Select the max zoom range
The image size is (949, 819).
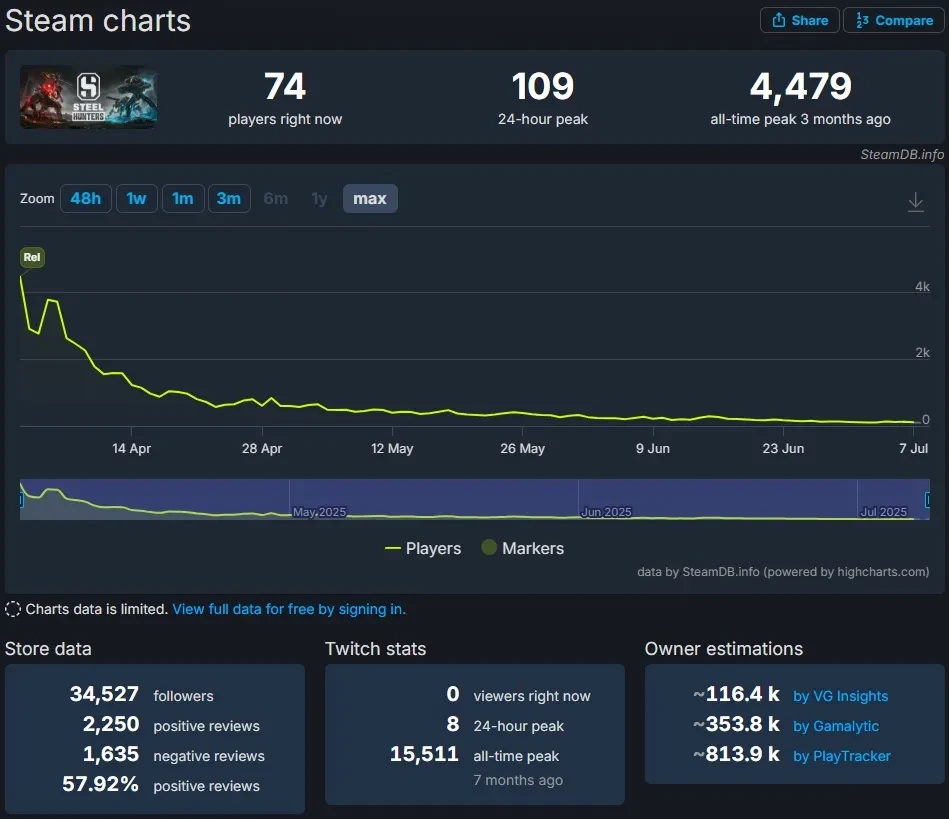click(370, 199)
